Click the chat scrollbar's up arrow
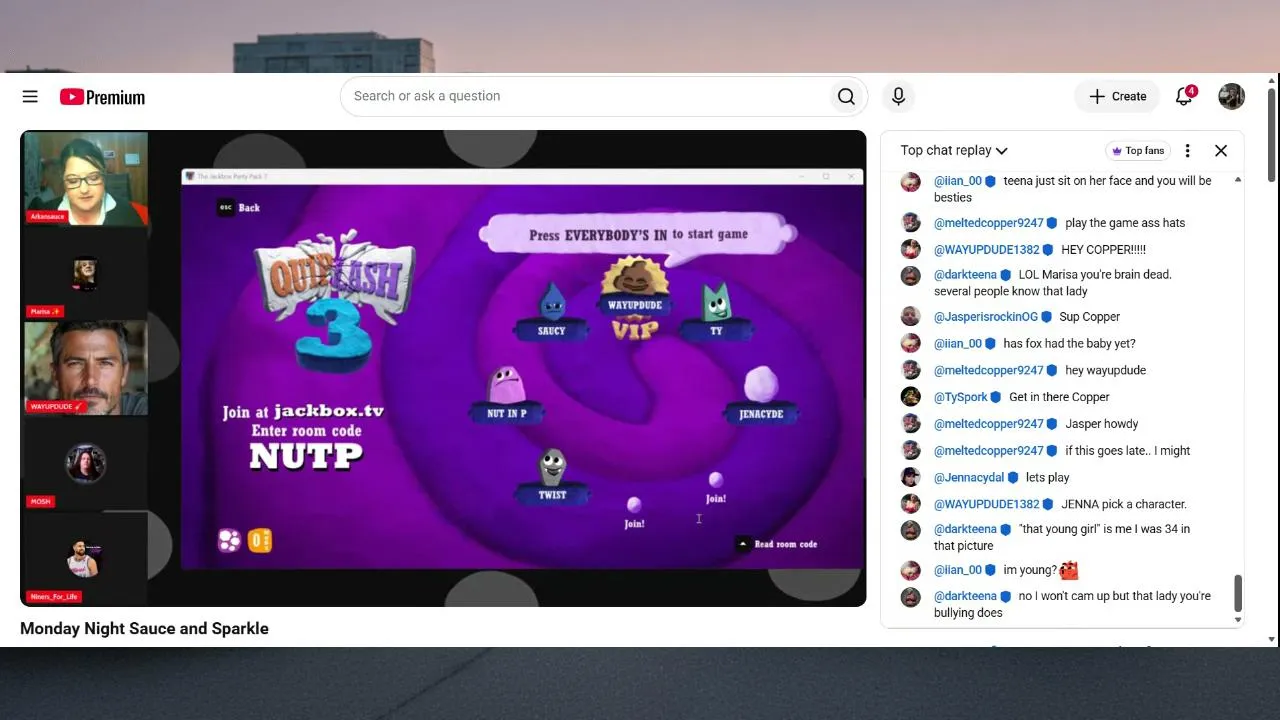 1238,179
